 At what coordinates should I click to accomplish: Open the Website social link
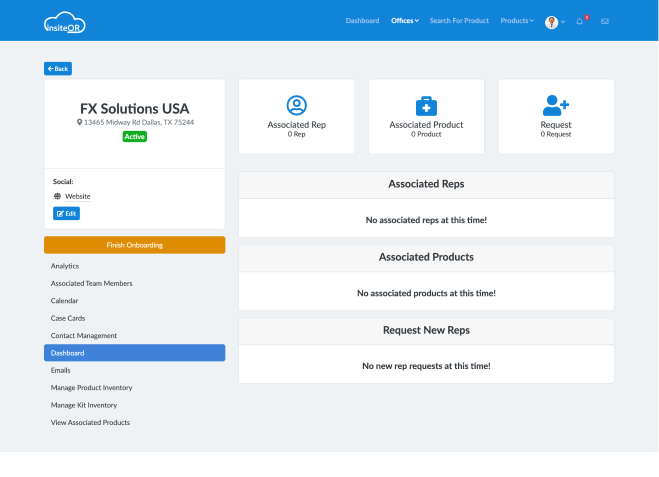[78, 196]
